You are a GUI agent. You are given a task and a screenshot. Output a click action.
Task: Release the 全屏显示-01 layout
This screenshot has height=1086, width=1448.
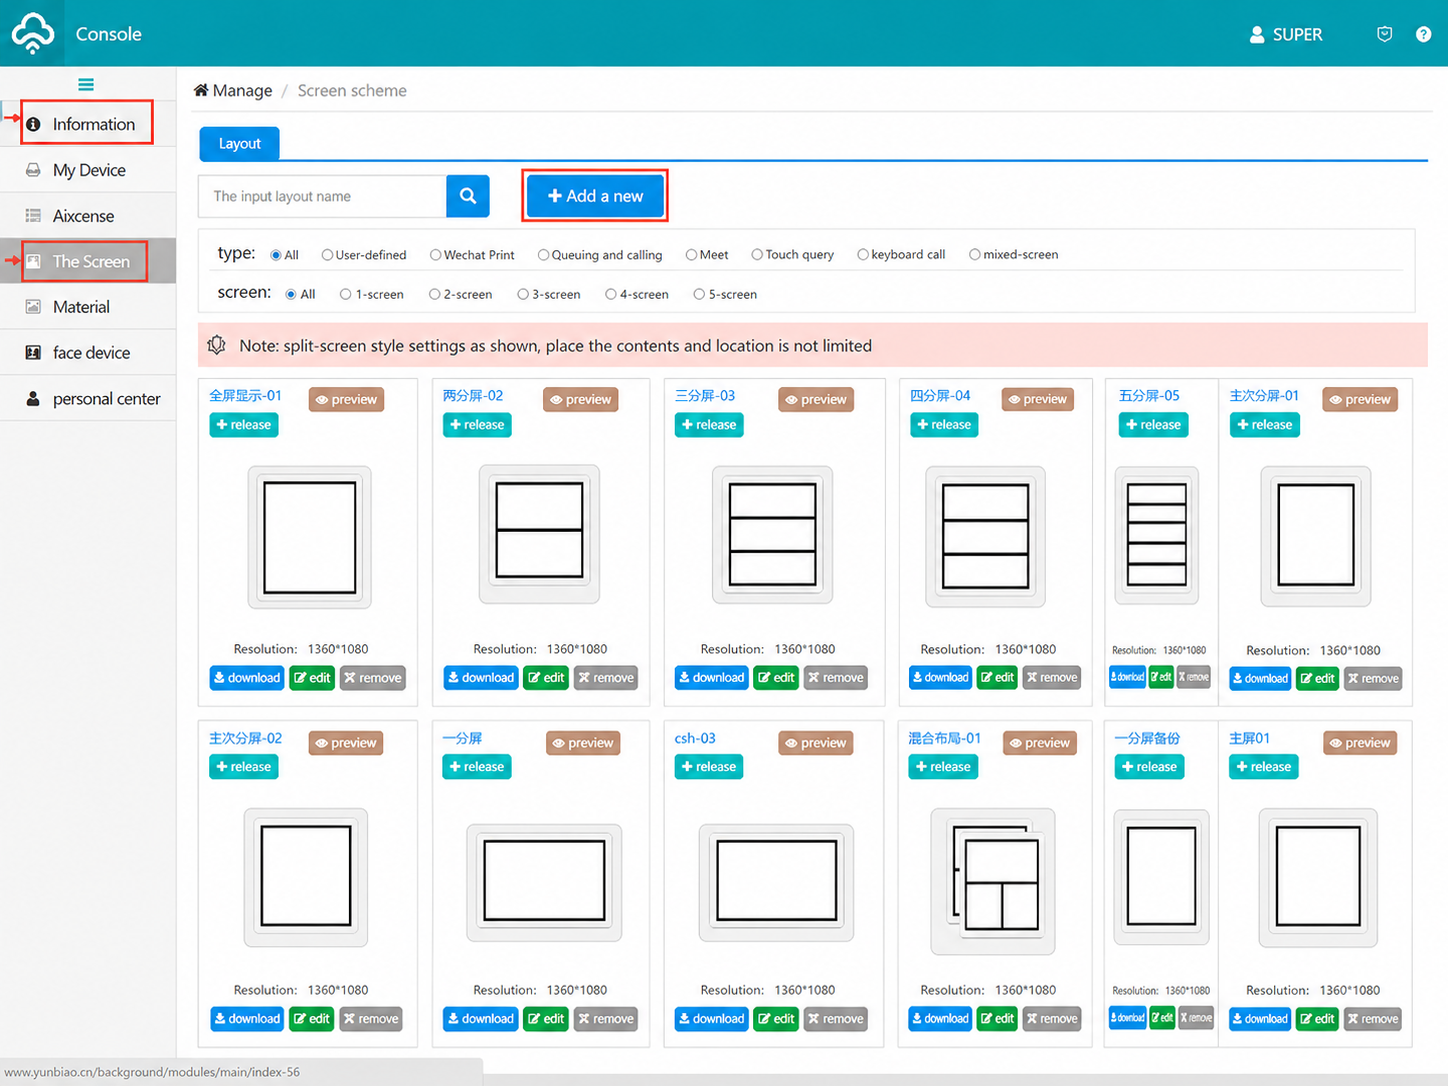(x=244, y=425)
